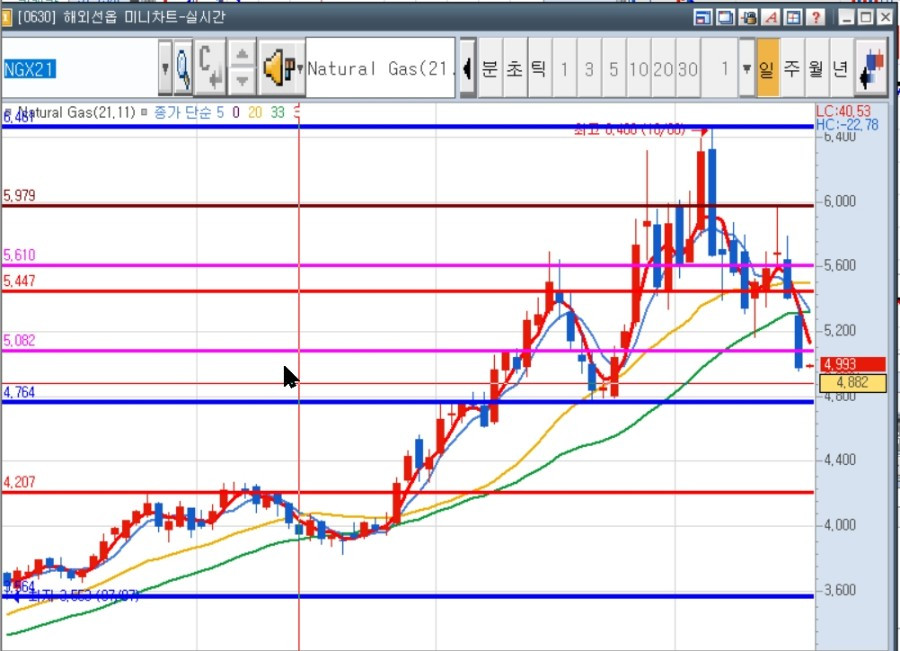Click the candlestick chart settings icon

coord(871,68)
